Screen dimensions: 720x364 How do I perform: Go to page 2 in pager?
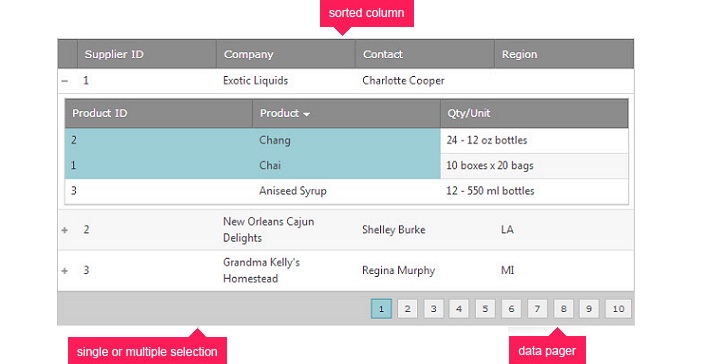click(407, 309)
